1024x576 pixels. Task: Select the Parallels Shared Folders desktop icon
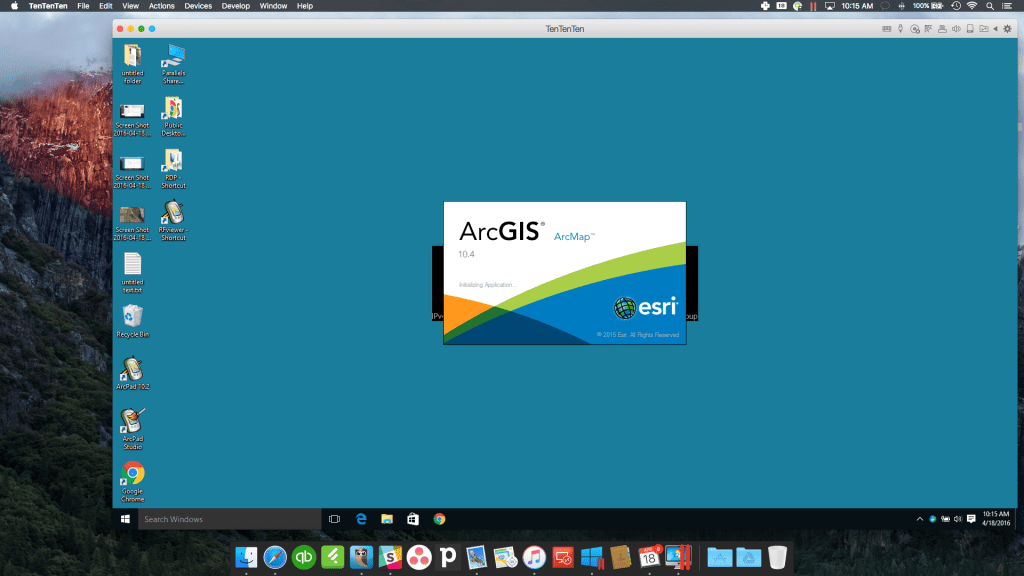(x=173, y=64)
